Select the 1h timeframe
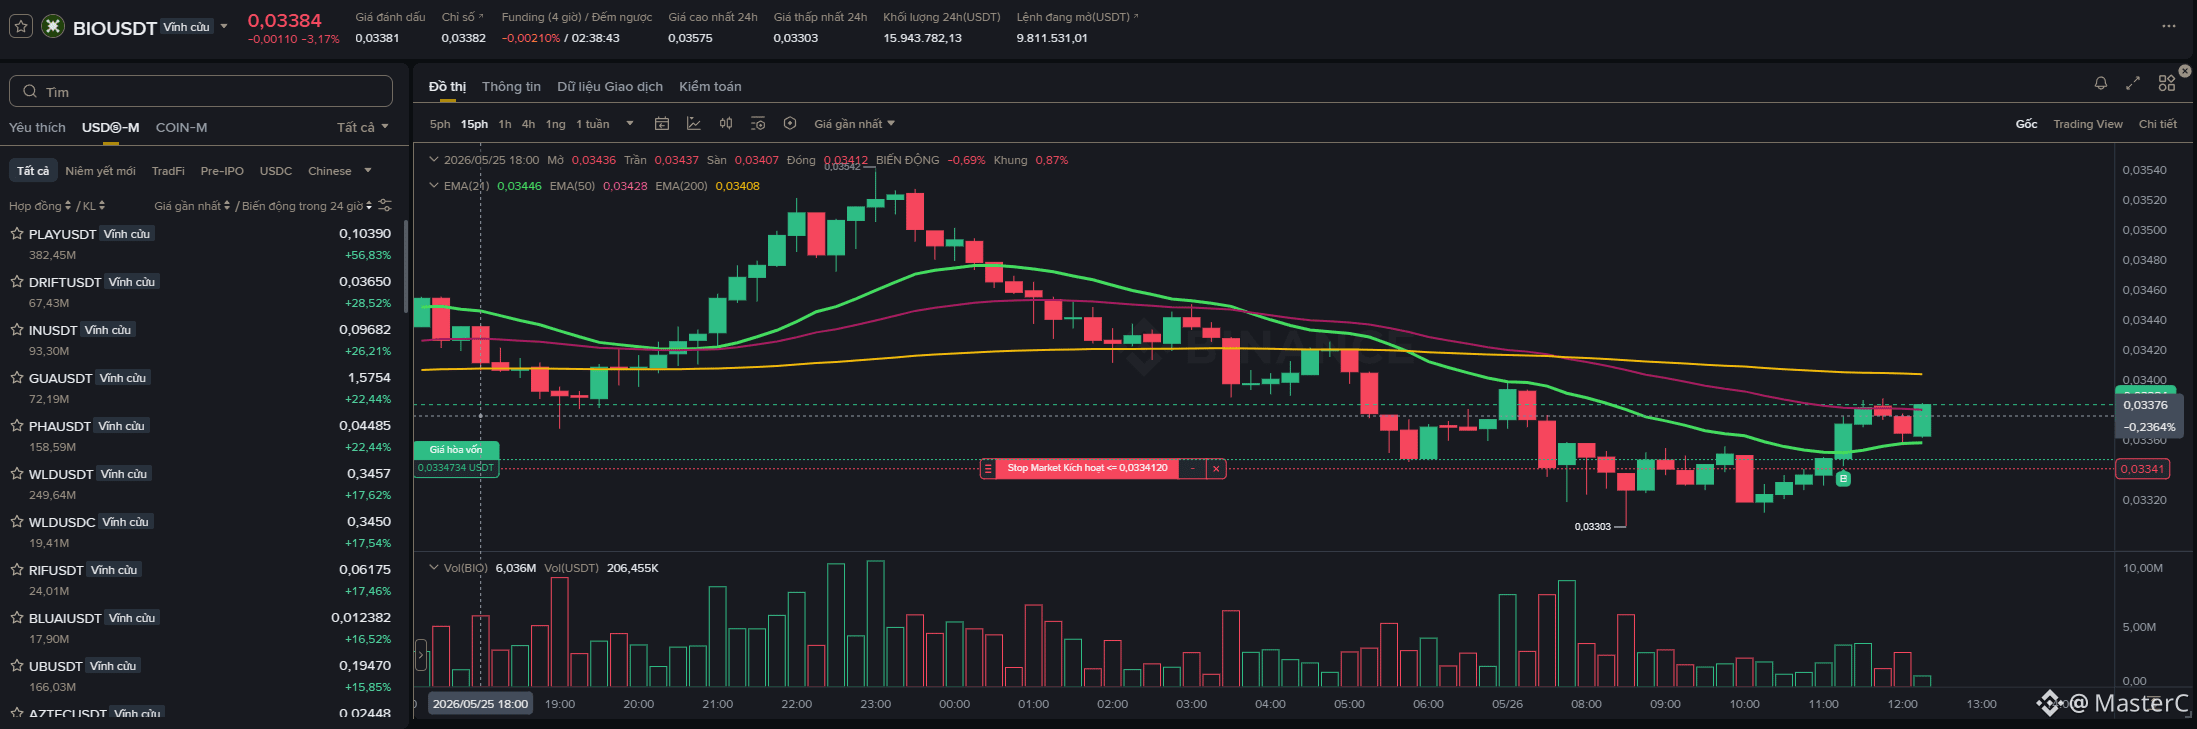The image size is (2197, 729). click(x=505, y=124)
